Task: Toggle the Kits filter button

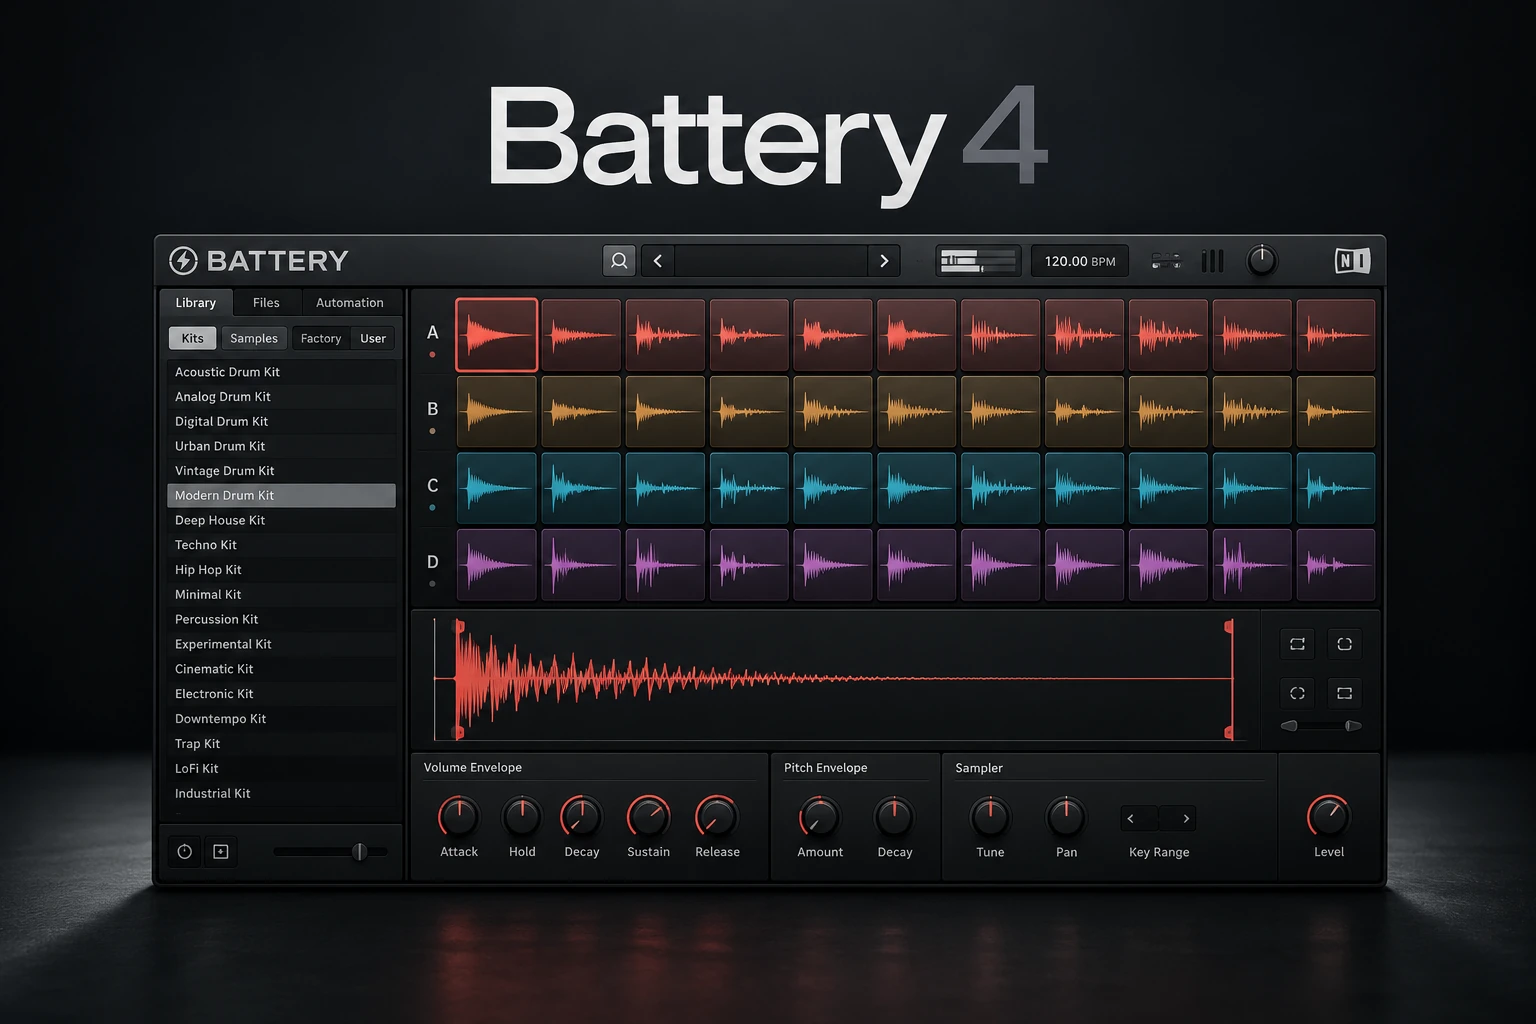Action: (x=192, y=338)
